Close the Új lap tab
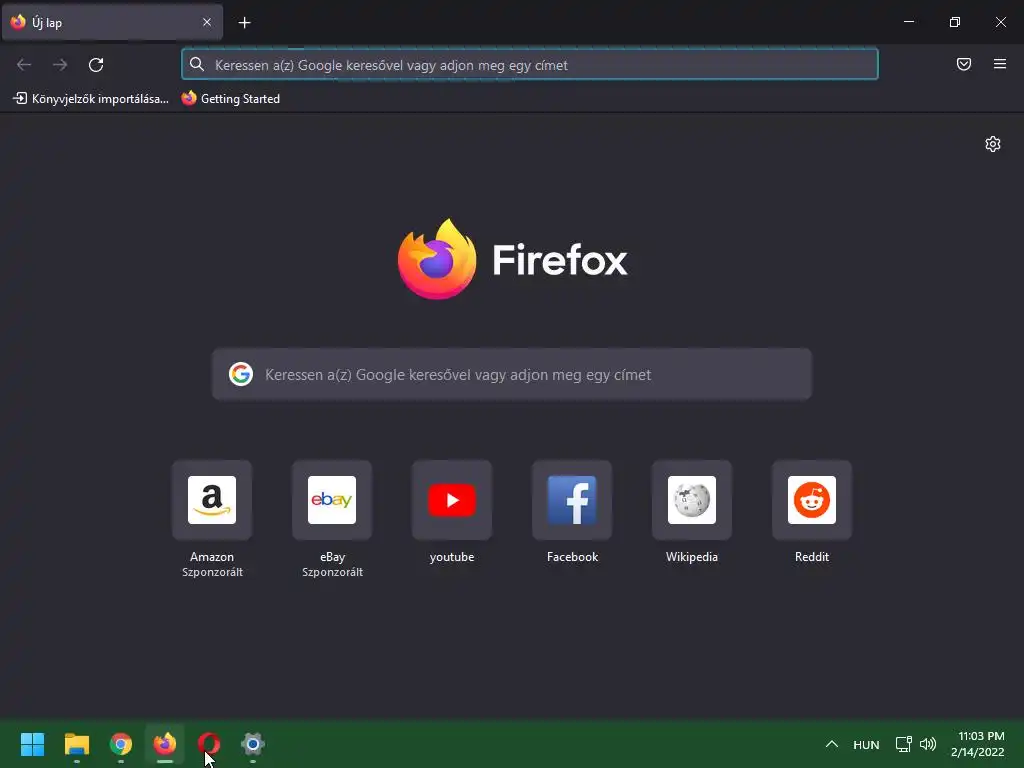The image size is (1024, 768). click(207, 22)
